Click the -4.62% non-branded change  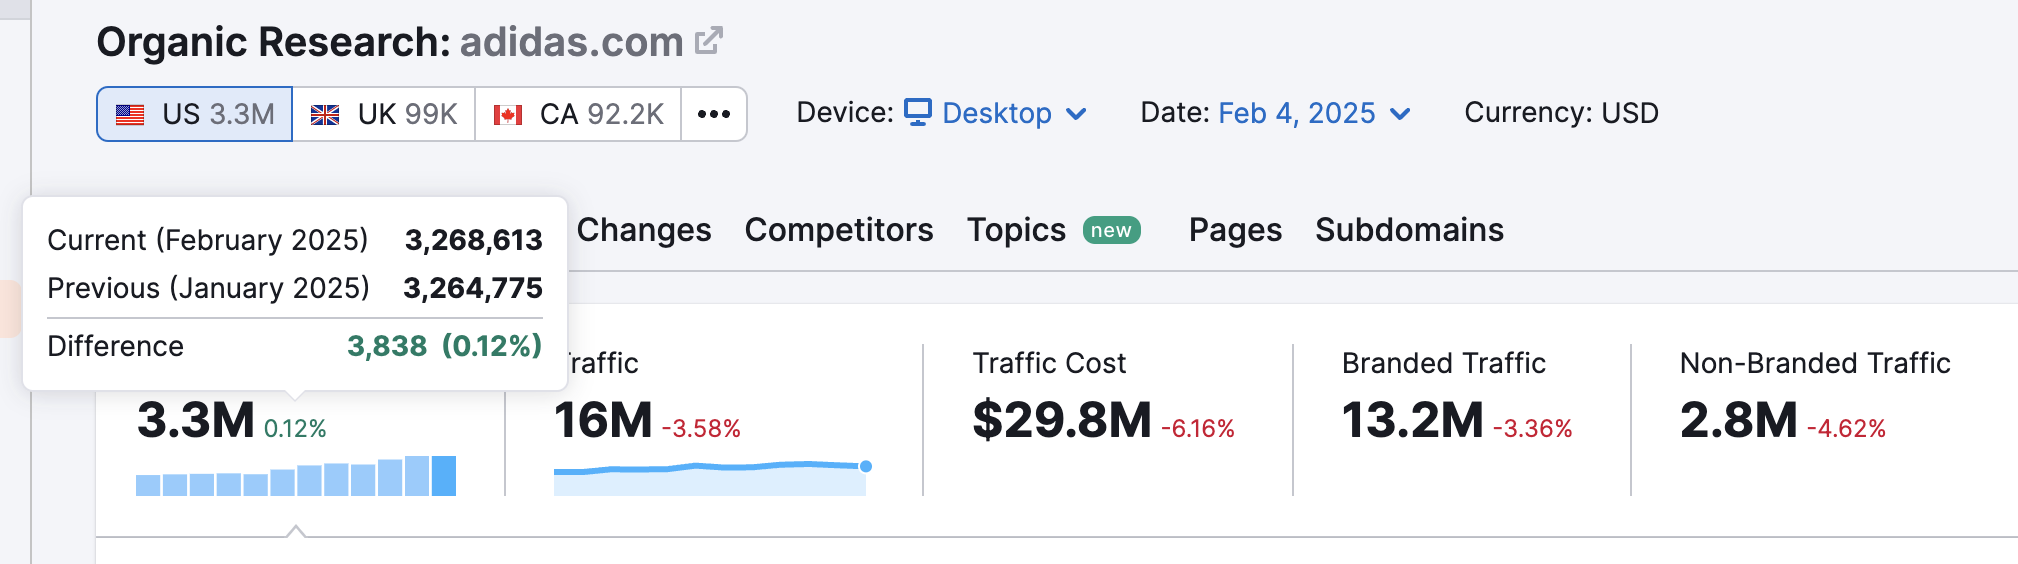pyautogui.click(x=1846, y=429)
